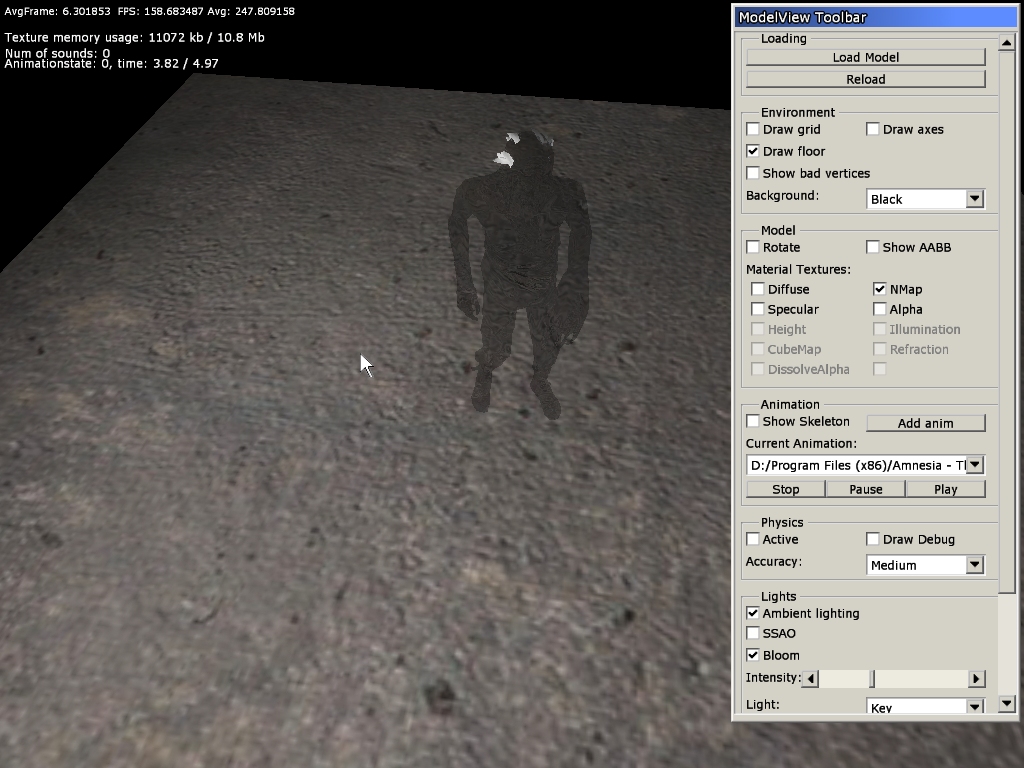Pause the current animation
This screenshot has height=768, width=1024.
[x=865, y=489]
